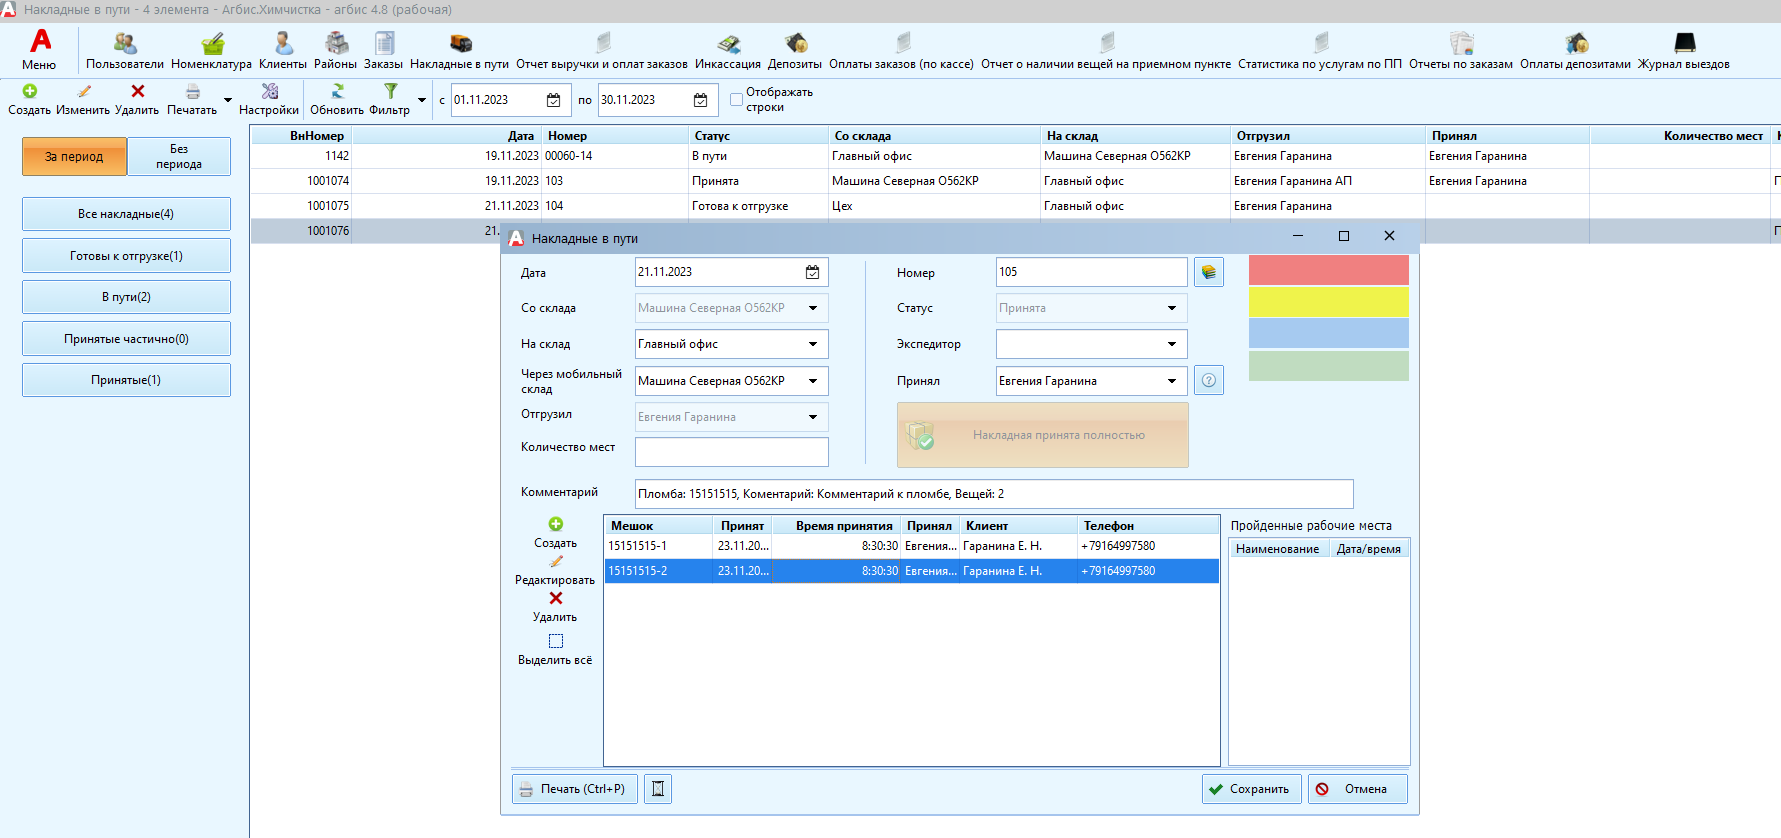Expand the Печатать dropdown arrow

coord(228,100)
